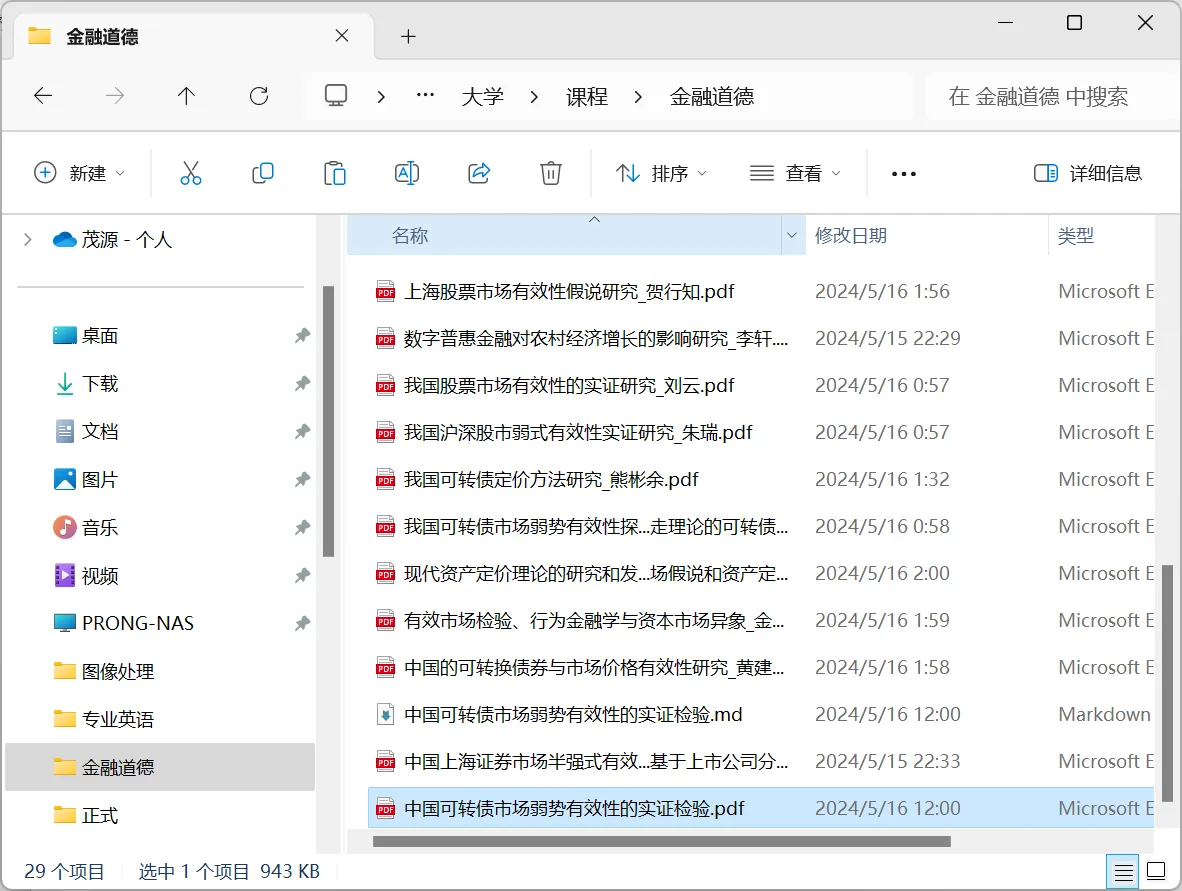Go up one folder level

tap(186, 96)
